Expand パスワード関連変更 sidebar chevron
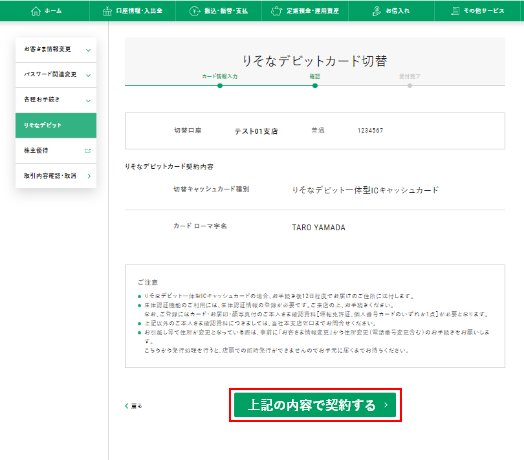 (88, 75)
